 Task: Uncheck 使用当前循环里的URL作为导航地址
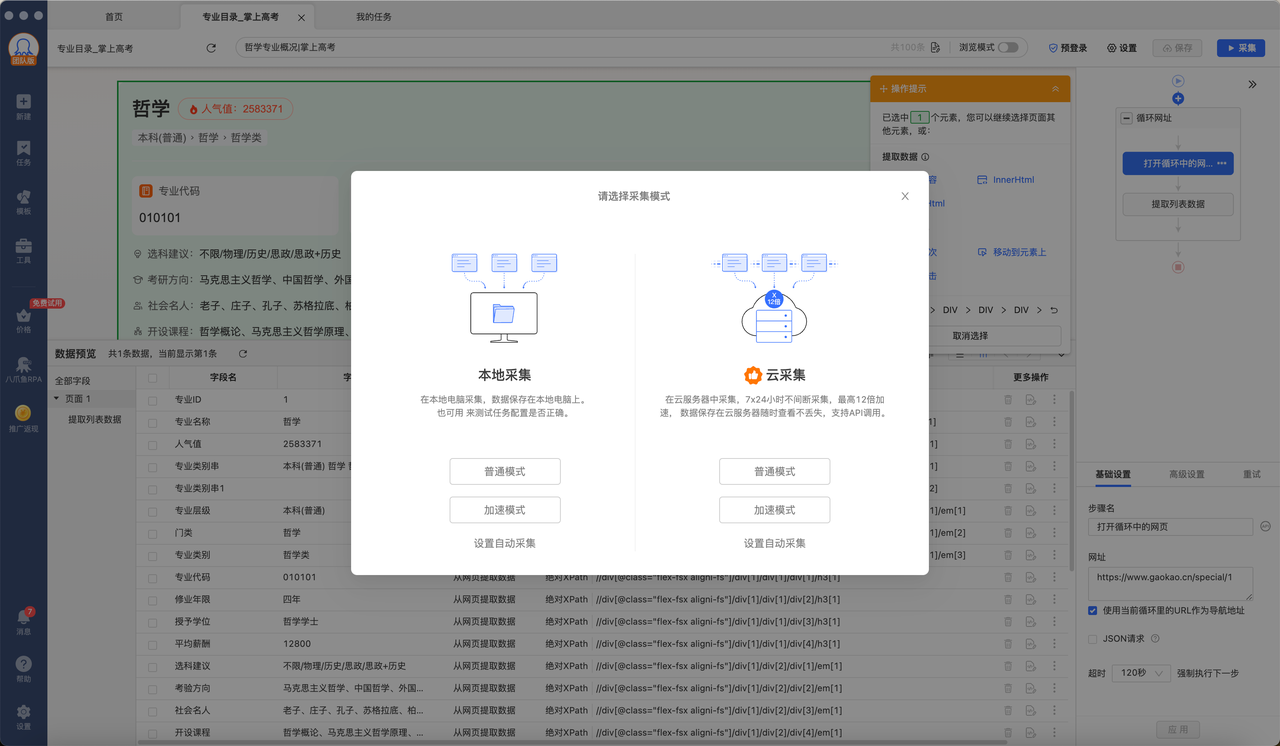click(1093, 611)
